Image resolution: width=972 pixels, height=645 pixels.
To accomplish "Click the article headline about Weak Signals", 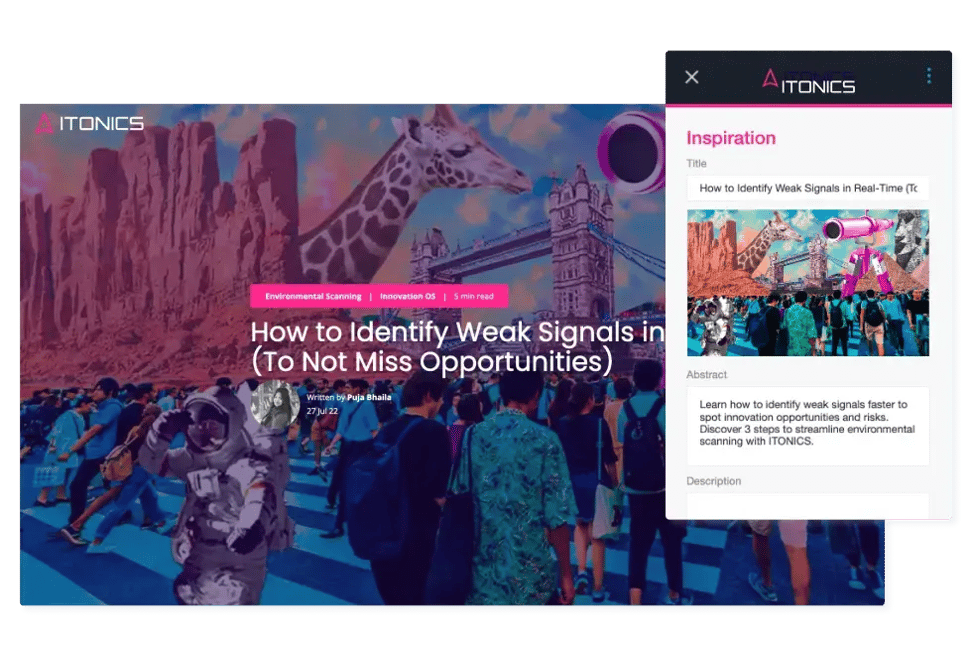I will (x=456, y=345).
